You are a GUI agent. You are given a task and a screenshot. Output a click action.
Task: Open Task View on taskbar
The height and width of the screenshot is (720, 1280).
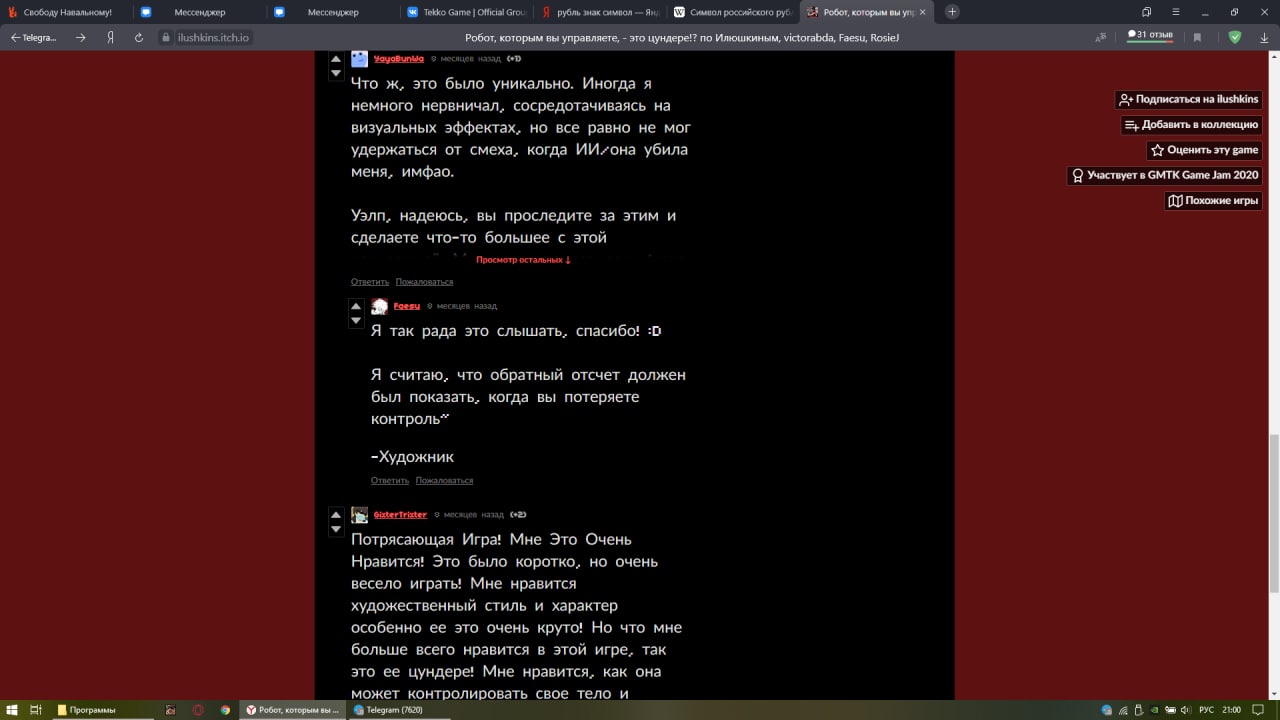coord(35,710)
